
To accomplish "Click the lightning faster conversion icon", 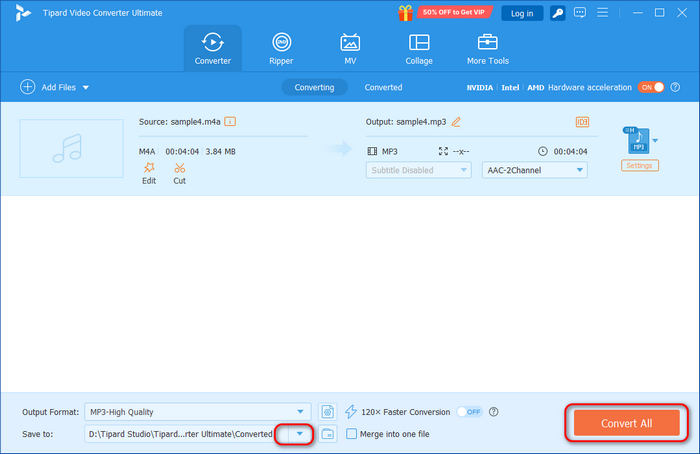I will (x=351, y=412).
